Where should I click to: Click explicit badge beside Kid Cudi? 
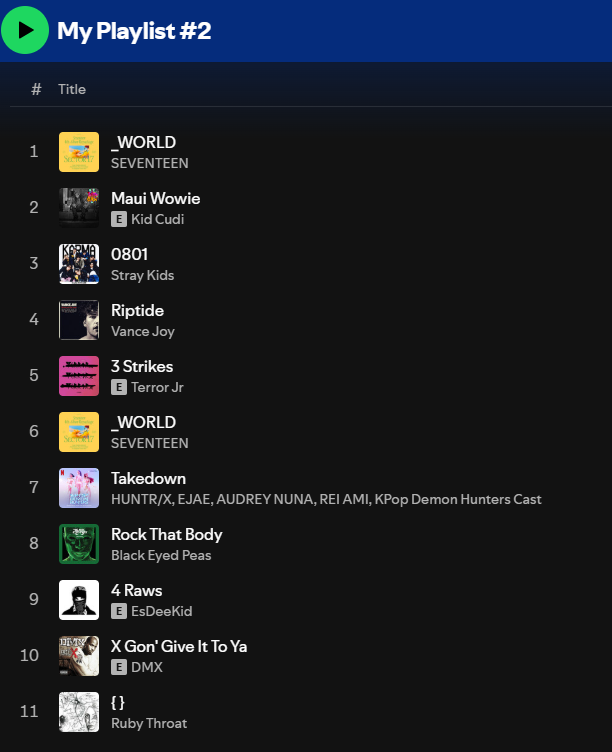(x=119, y=220)
